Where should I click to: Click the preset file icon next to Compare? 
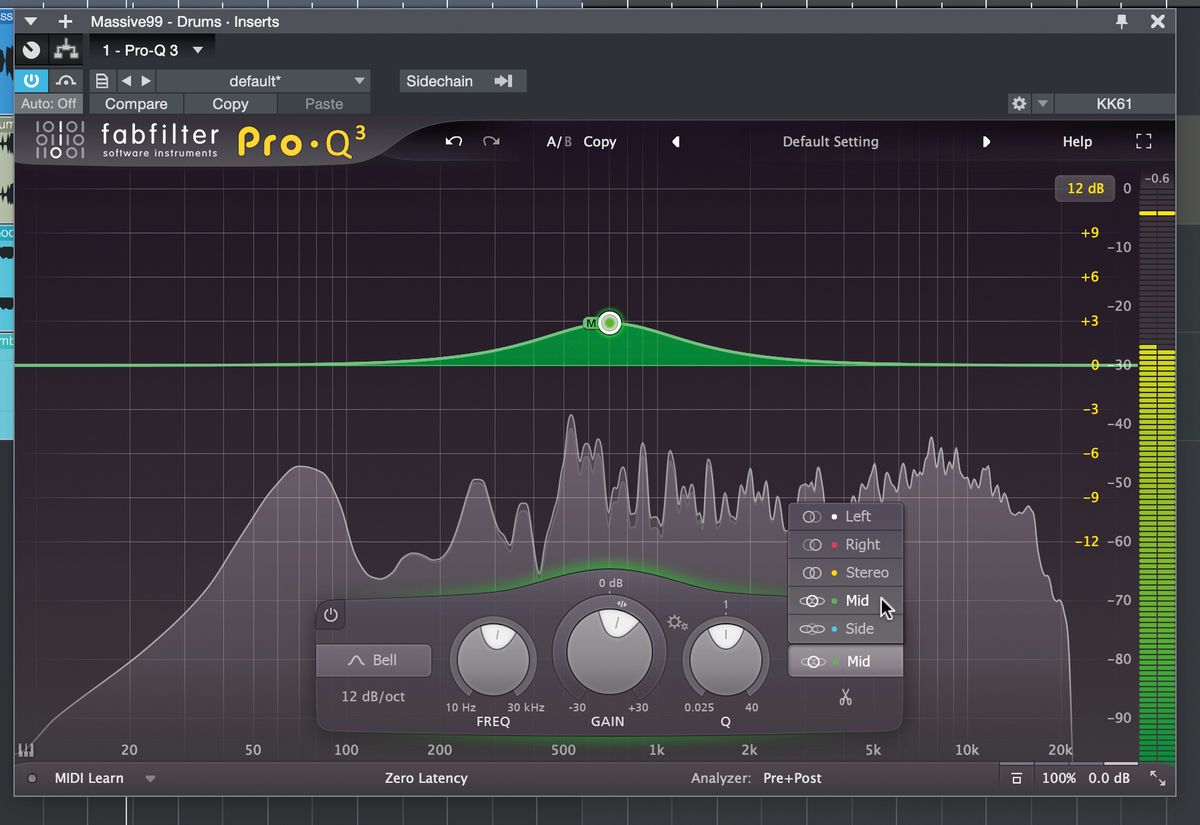[x=101, y=80]
